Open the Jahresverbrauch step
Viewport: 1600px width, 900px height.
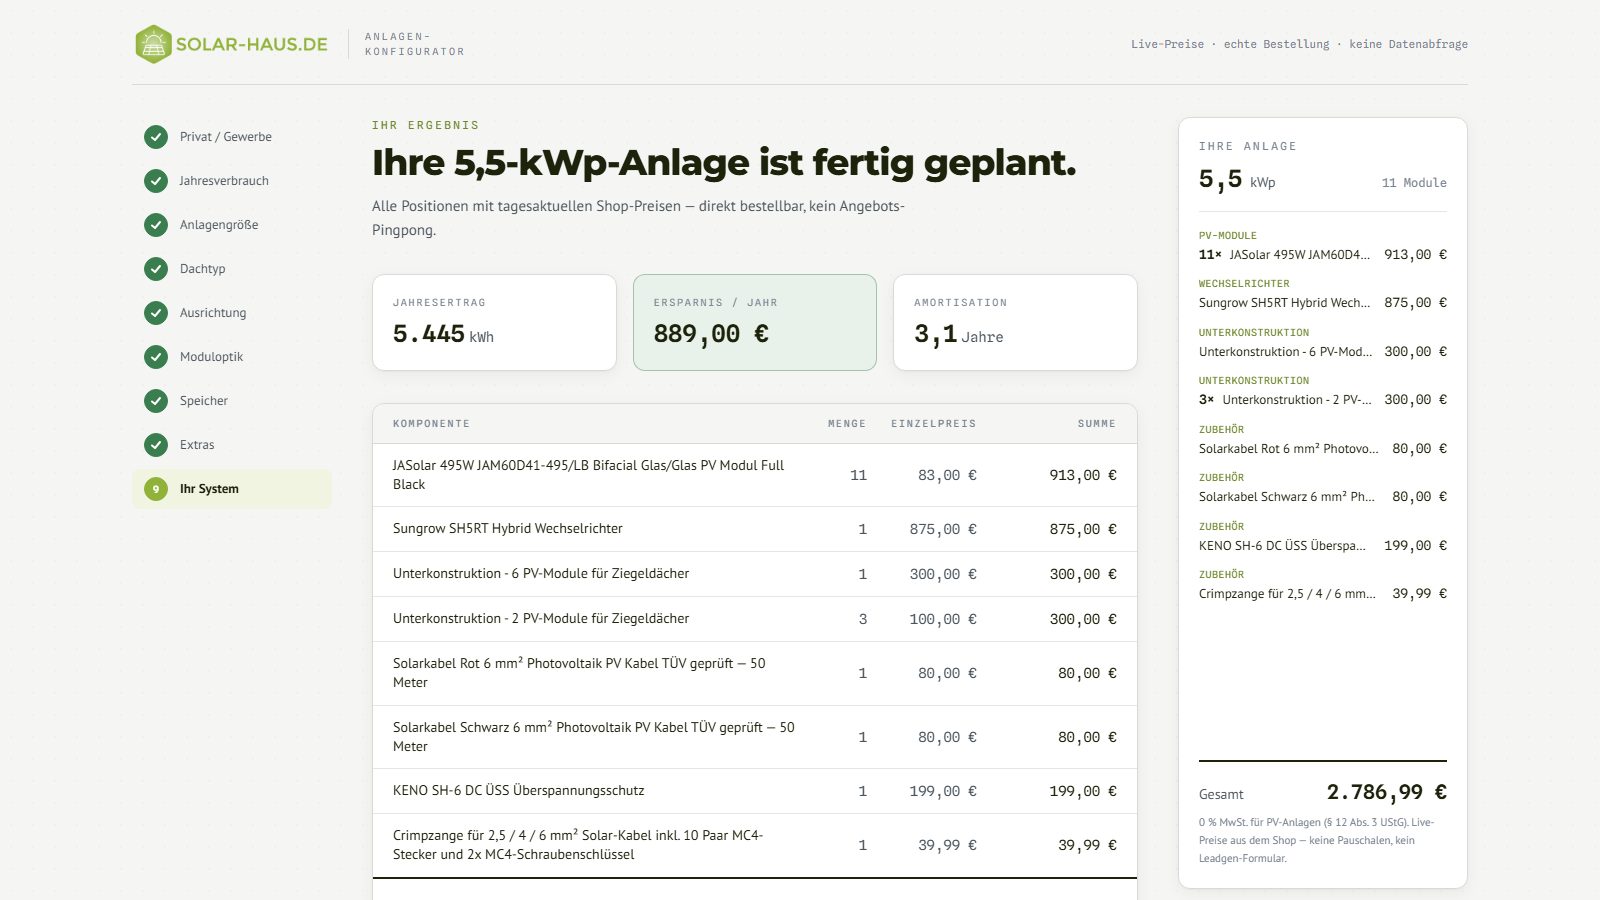point(232,181)
